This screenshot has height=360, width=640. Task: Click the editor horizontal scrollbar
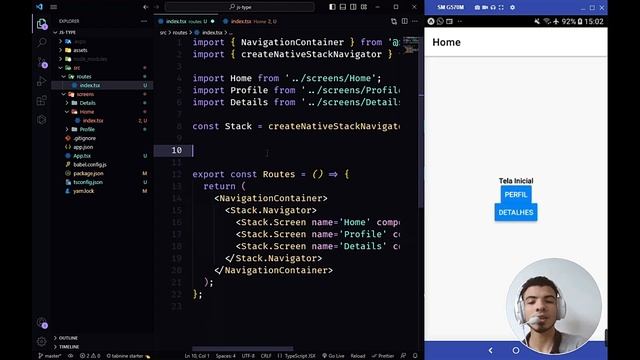tap(242, 349)
